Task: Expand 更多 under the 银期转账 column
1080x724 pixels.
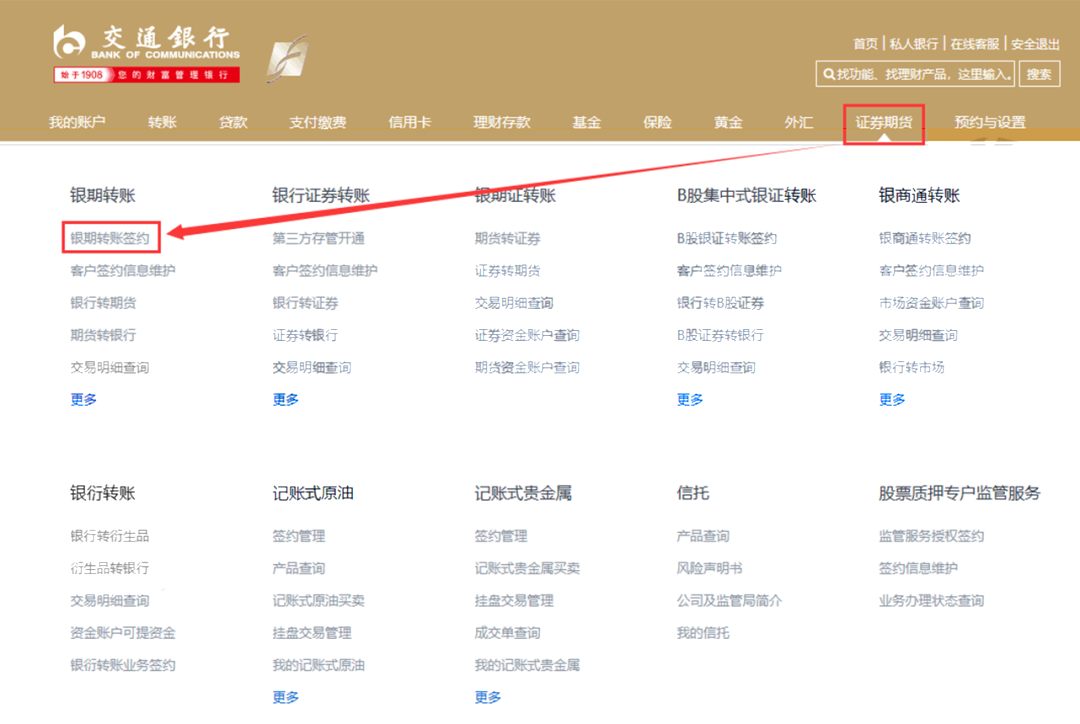Action: click(x=83, y=399)
